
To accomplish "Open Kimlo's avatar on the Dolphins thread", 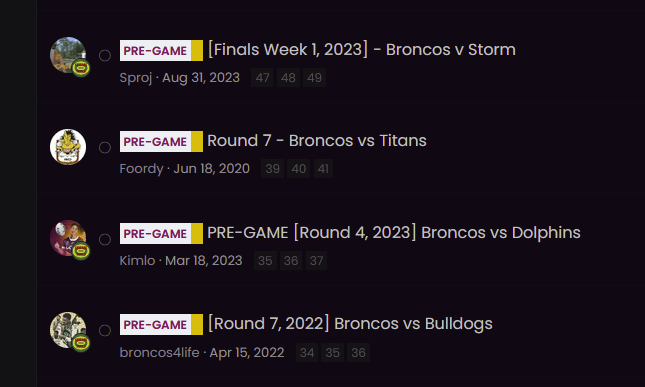I will click(x=68, y=238).
